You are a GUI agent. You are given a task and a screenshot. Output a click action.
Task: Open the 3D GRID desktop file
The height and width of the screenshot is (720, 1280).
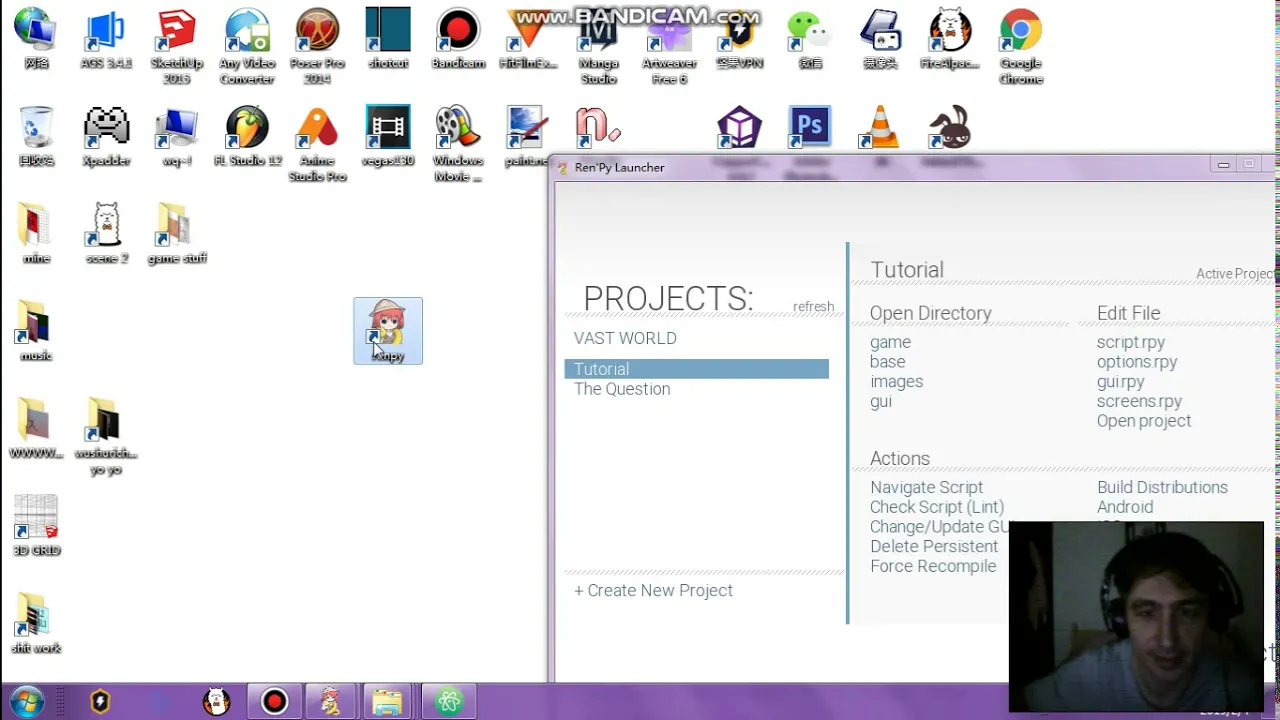pyautogui.click(x=36, y=526)
